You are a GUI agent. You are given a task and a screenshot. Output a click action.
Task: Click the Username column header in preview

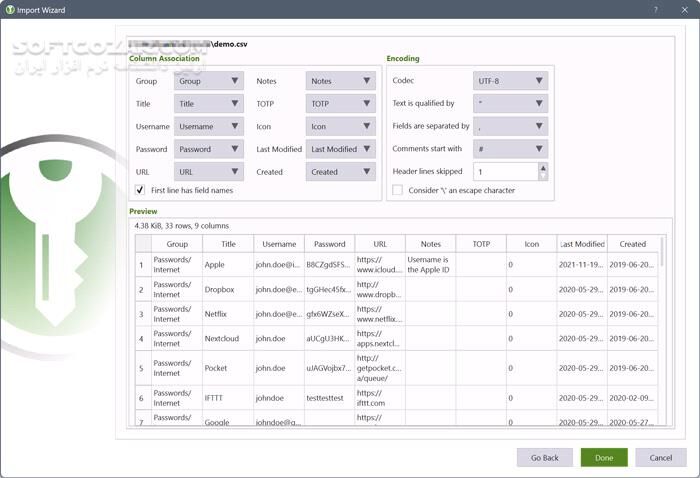coord(278,244)
